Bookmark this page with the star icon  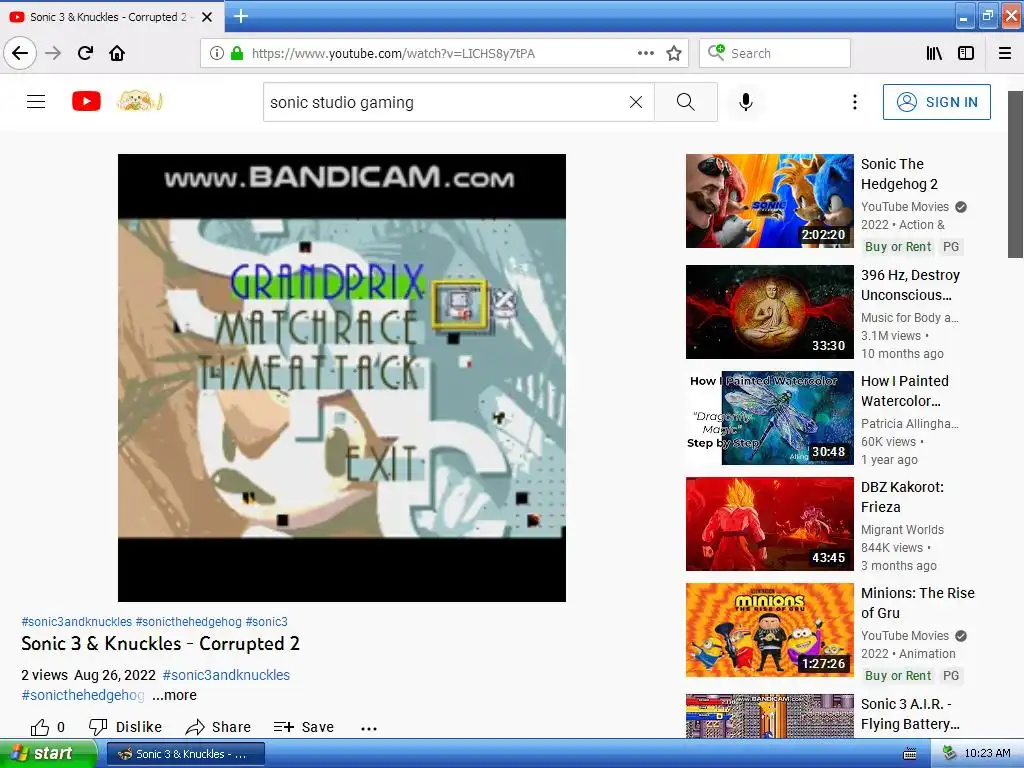[674, 53]
